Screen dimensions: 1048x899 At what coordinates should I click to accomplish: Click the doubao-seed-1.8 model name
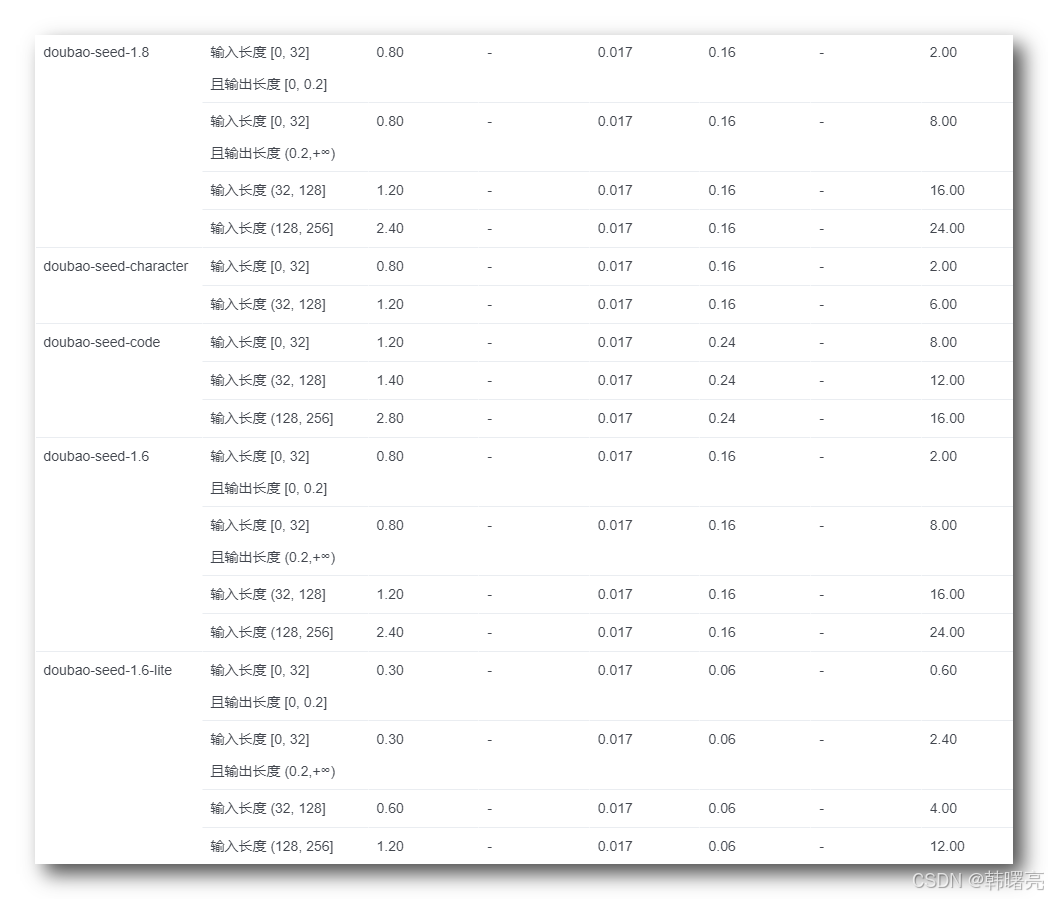click(x=96, y=52)
